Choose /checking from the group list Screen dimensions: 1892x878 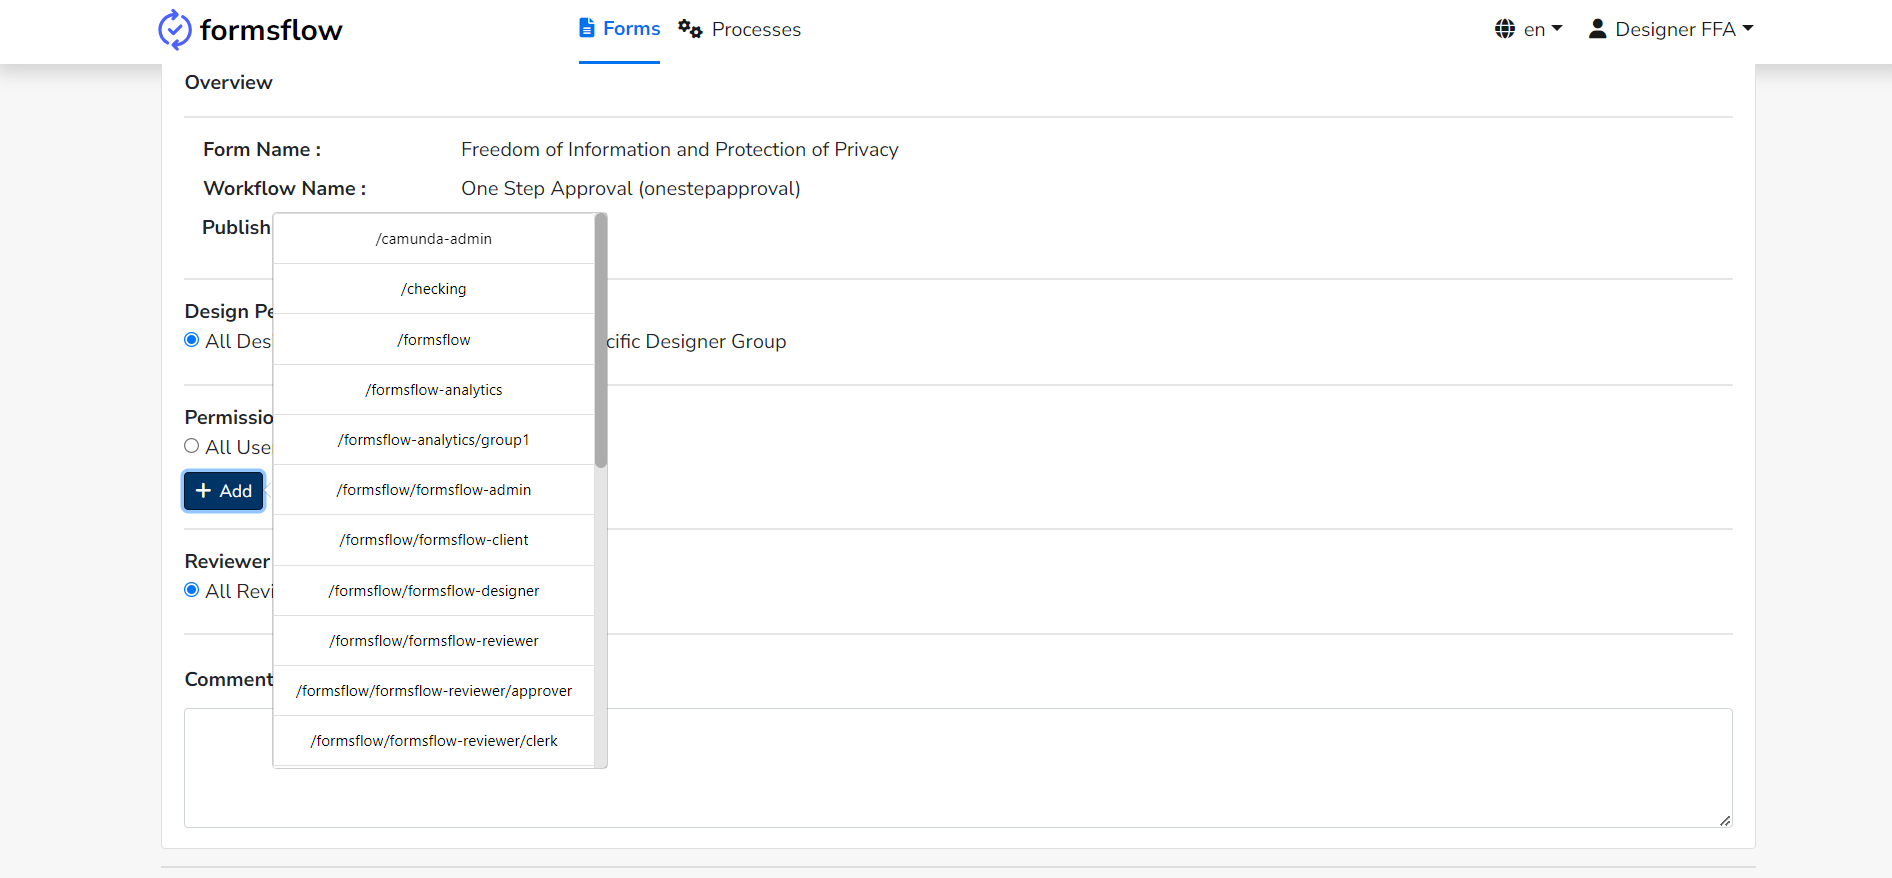434,289
